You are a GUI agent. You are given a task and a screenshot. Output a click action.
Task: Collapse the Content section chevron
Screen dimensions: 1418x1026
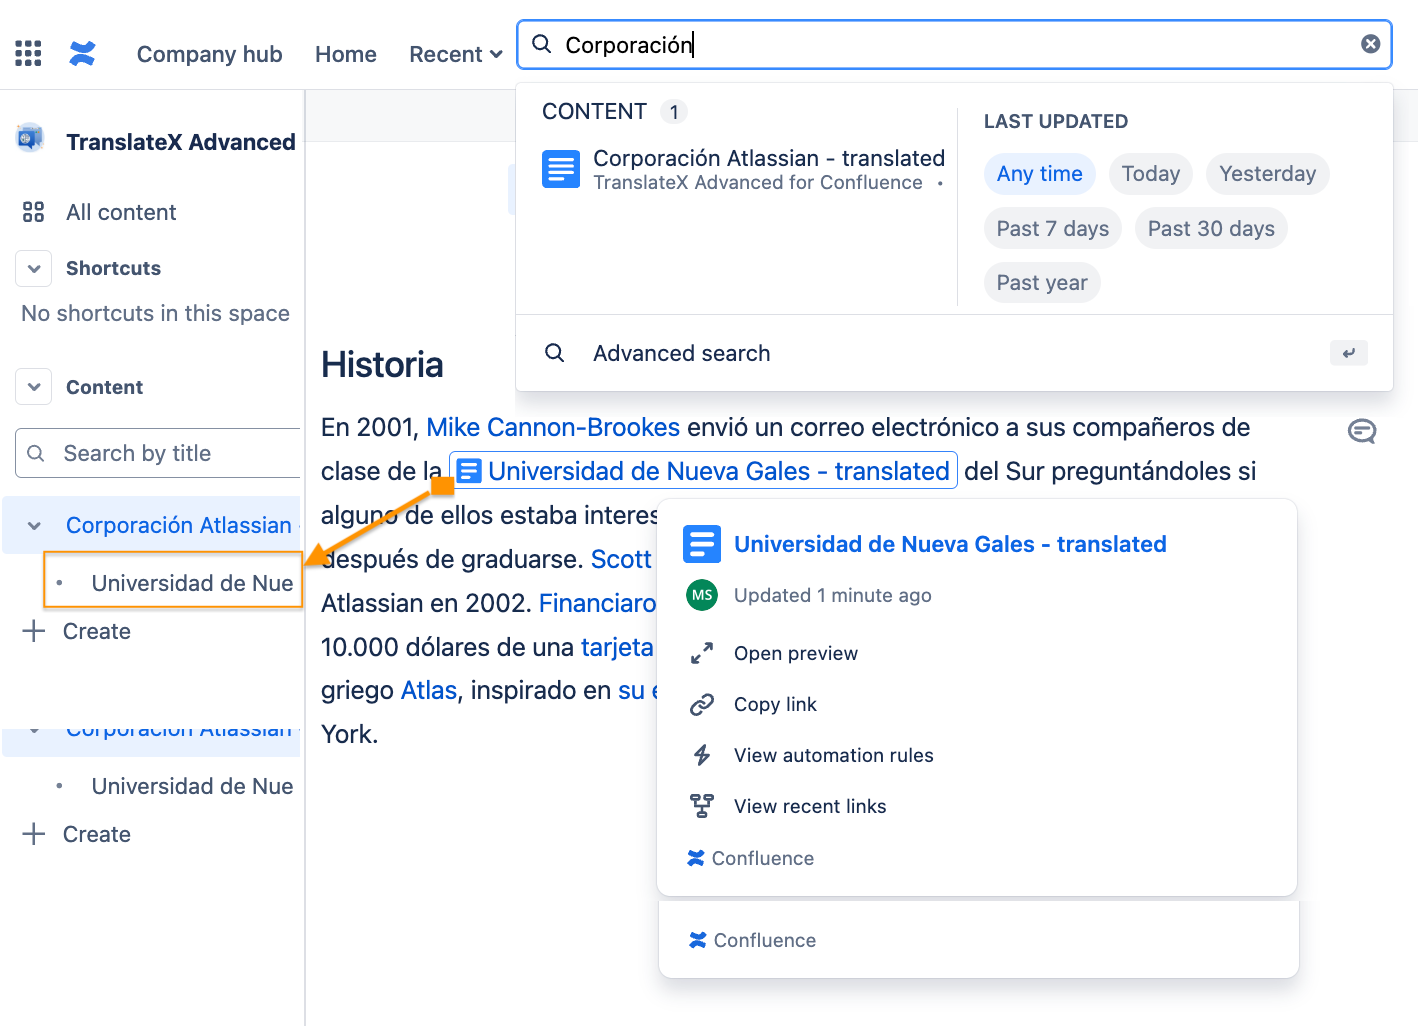[34, 387]
